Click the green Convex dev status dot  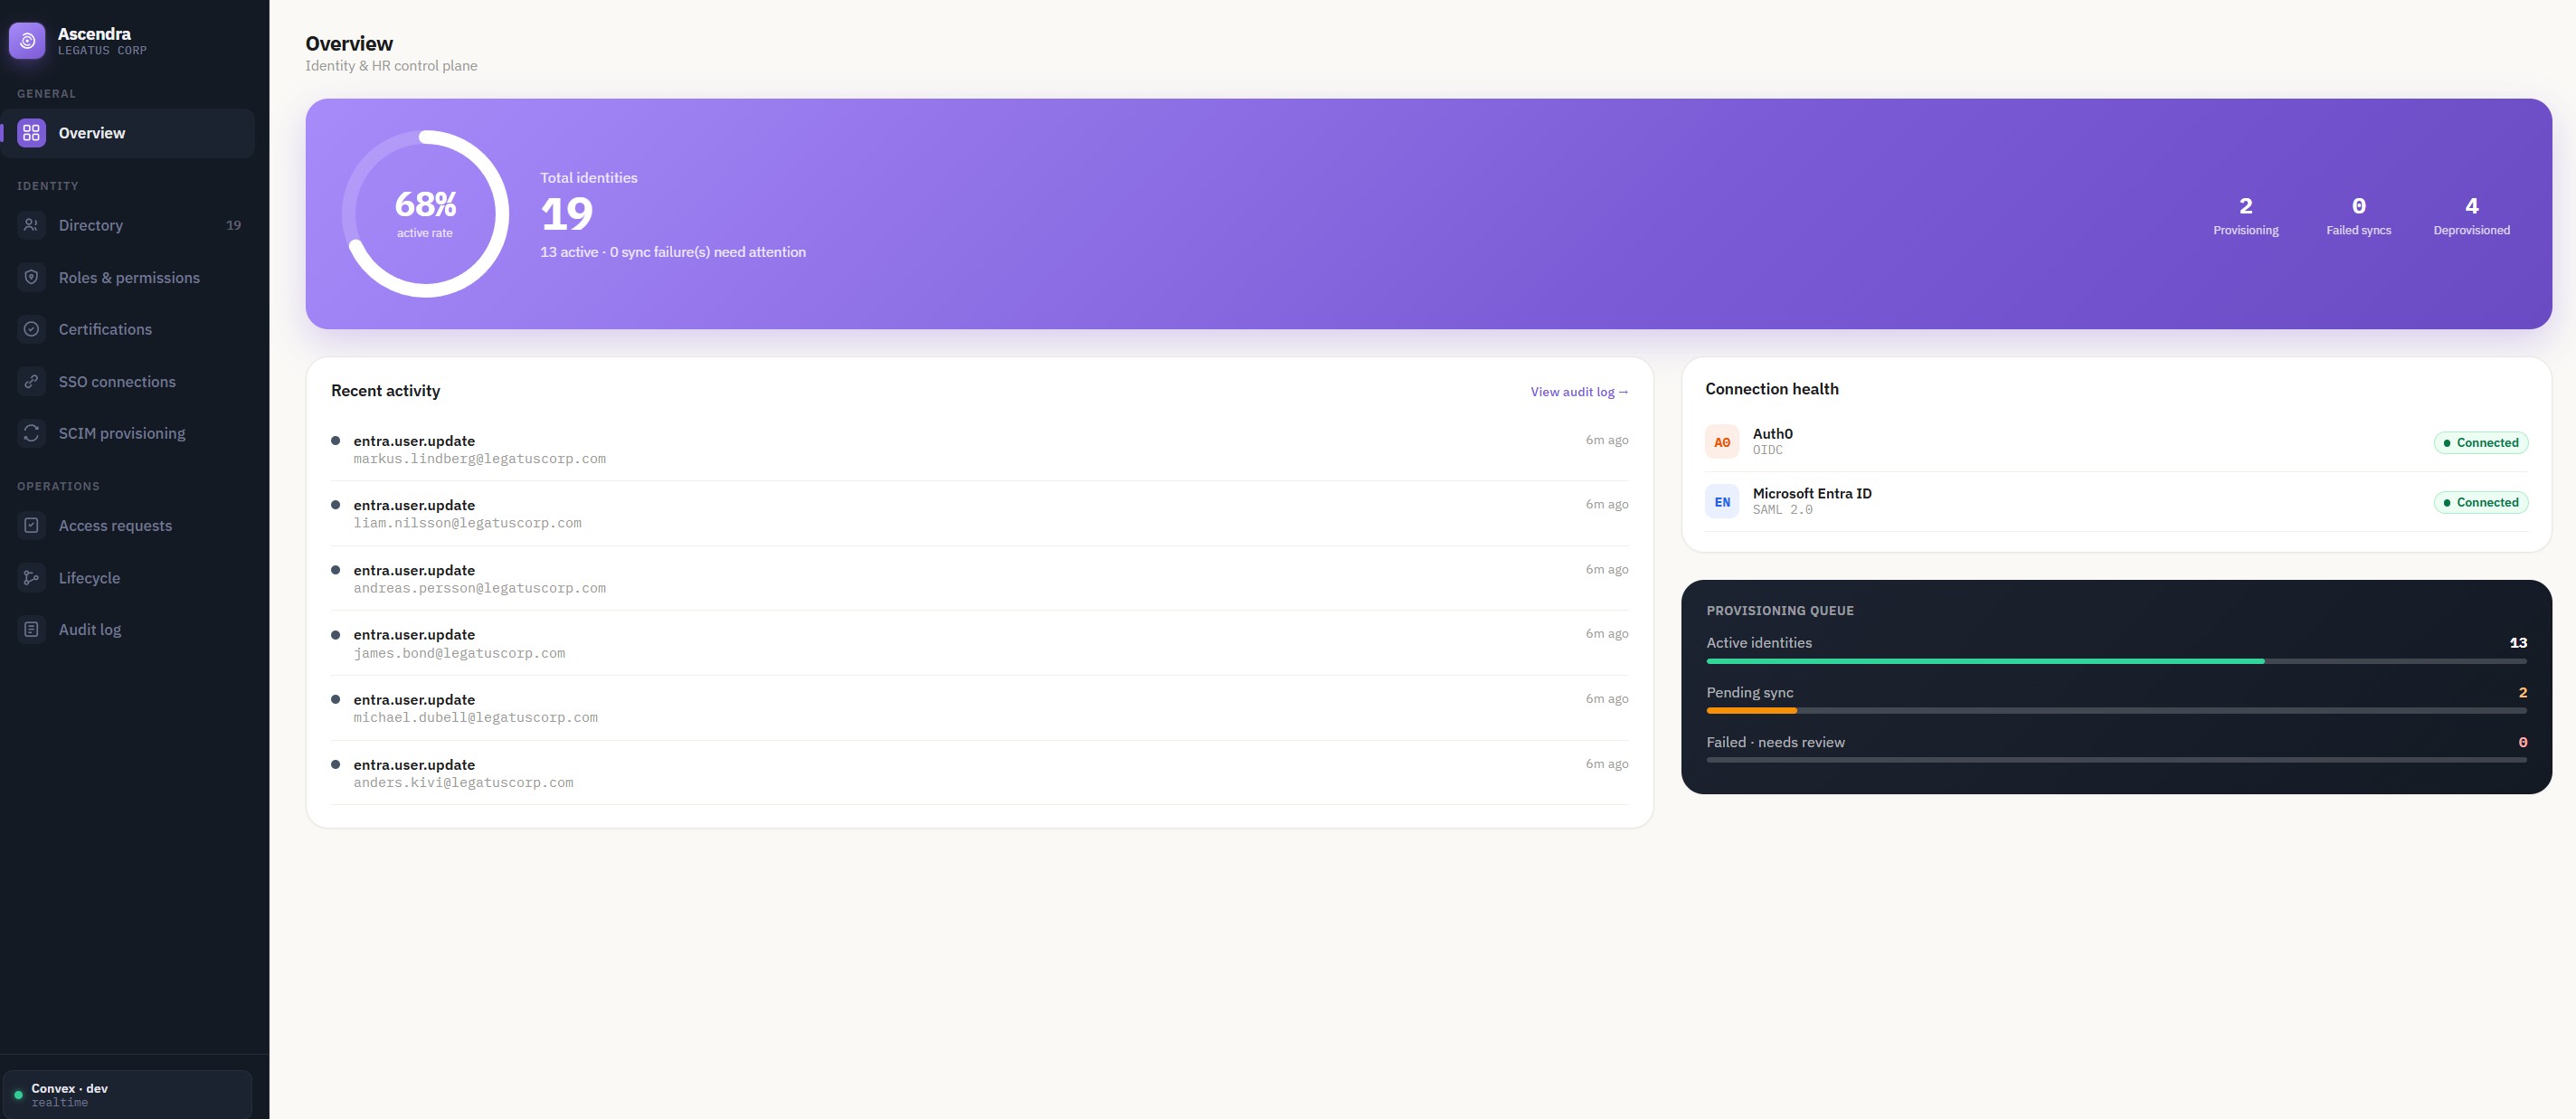point(18,1095)
